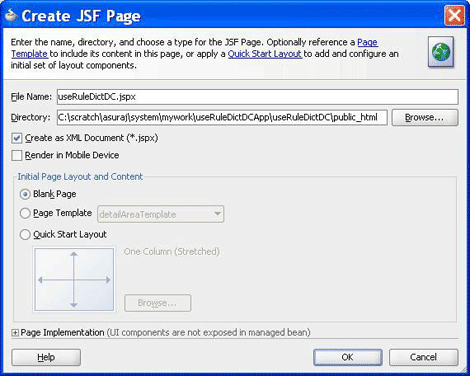Screen dimensions: 470x376
Task: Click the 'One Column (Stretched)' label
Action: [x=172, y=252]
